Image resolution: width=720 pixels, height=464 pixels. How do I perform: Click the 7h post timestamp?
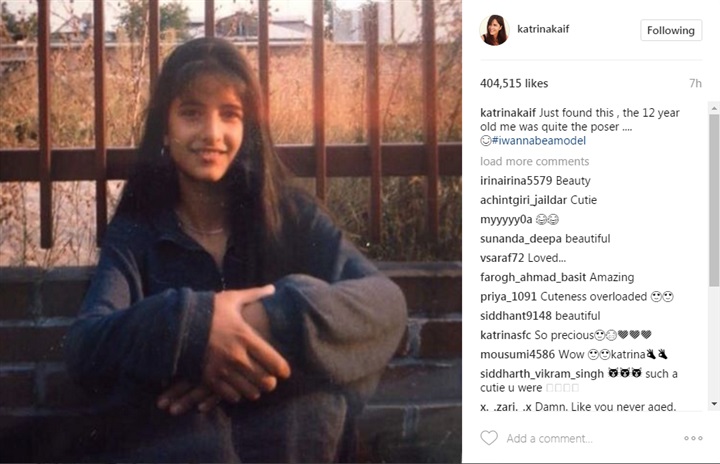pyautogui.click(x=695, y=83)
